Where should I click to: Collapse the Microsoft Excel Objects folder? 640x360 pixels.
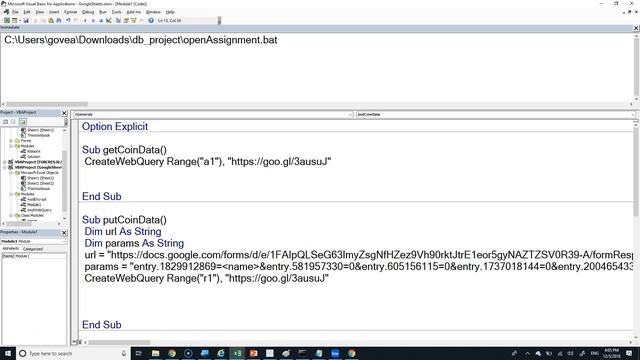click(x=11, y=173)
